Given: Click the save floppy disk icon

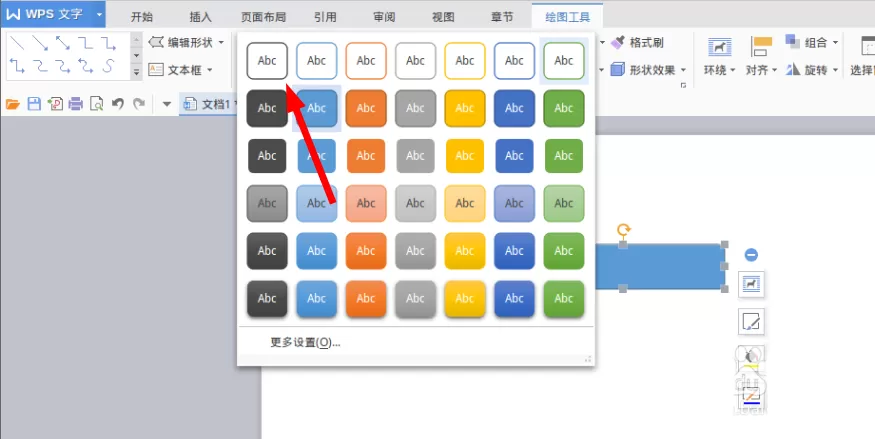Looking at the screenshot, I should point(34,104).
